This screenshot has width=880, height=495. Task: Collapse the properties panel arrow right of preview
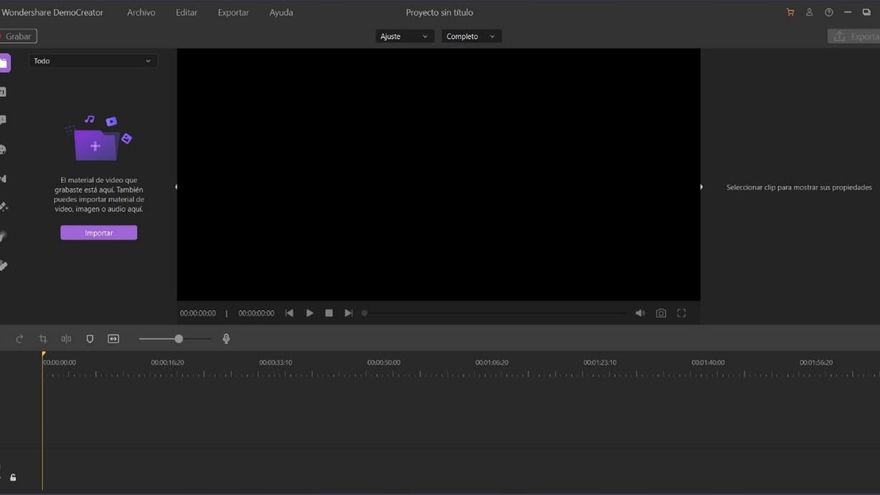point(701,187)
